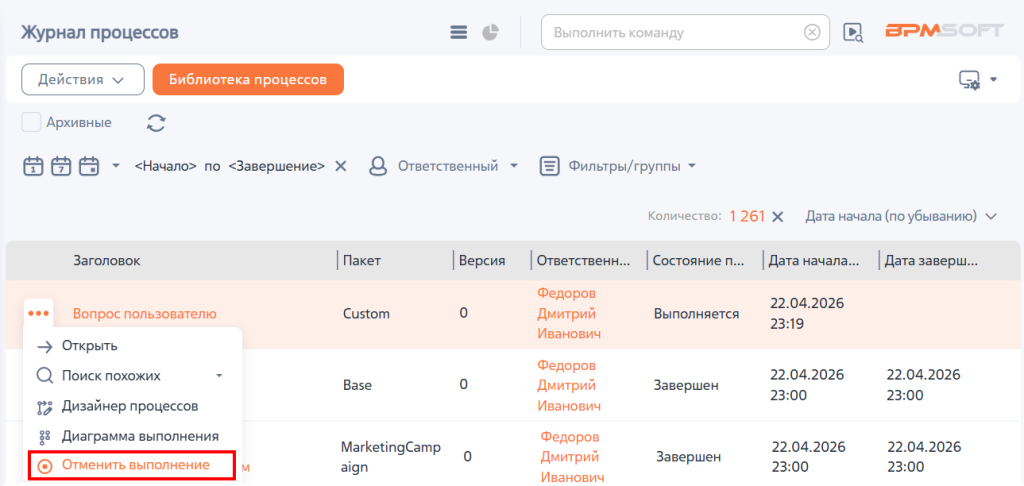Screen dimensions: 1024x486
Task: Open Библиотека процессов
Action: click(248, 80)
